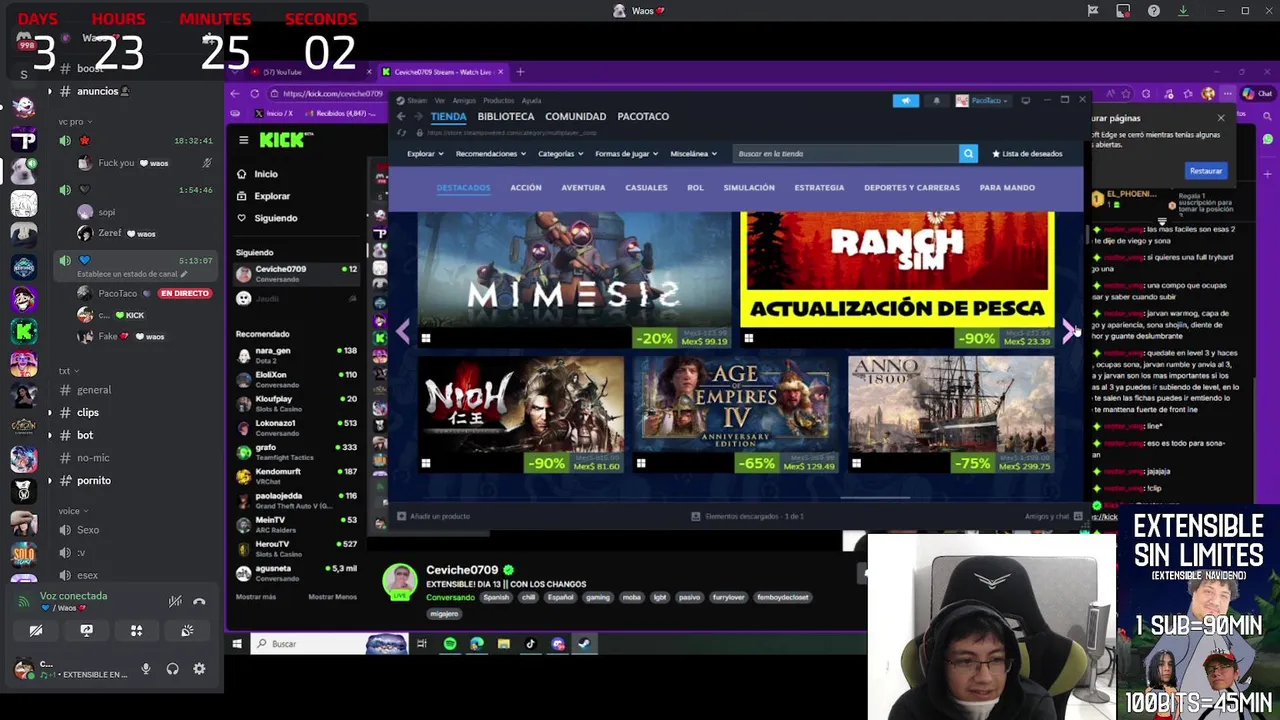Mute the Discord microphone
Image resolution: width=1280 pixels, height=720 pixels.
click(x=146, y=669)
